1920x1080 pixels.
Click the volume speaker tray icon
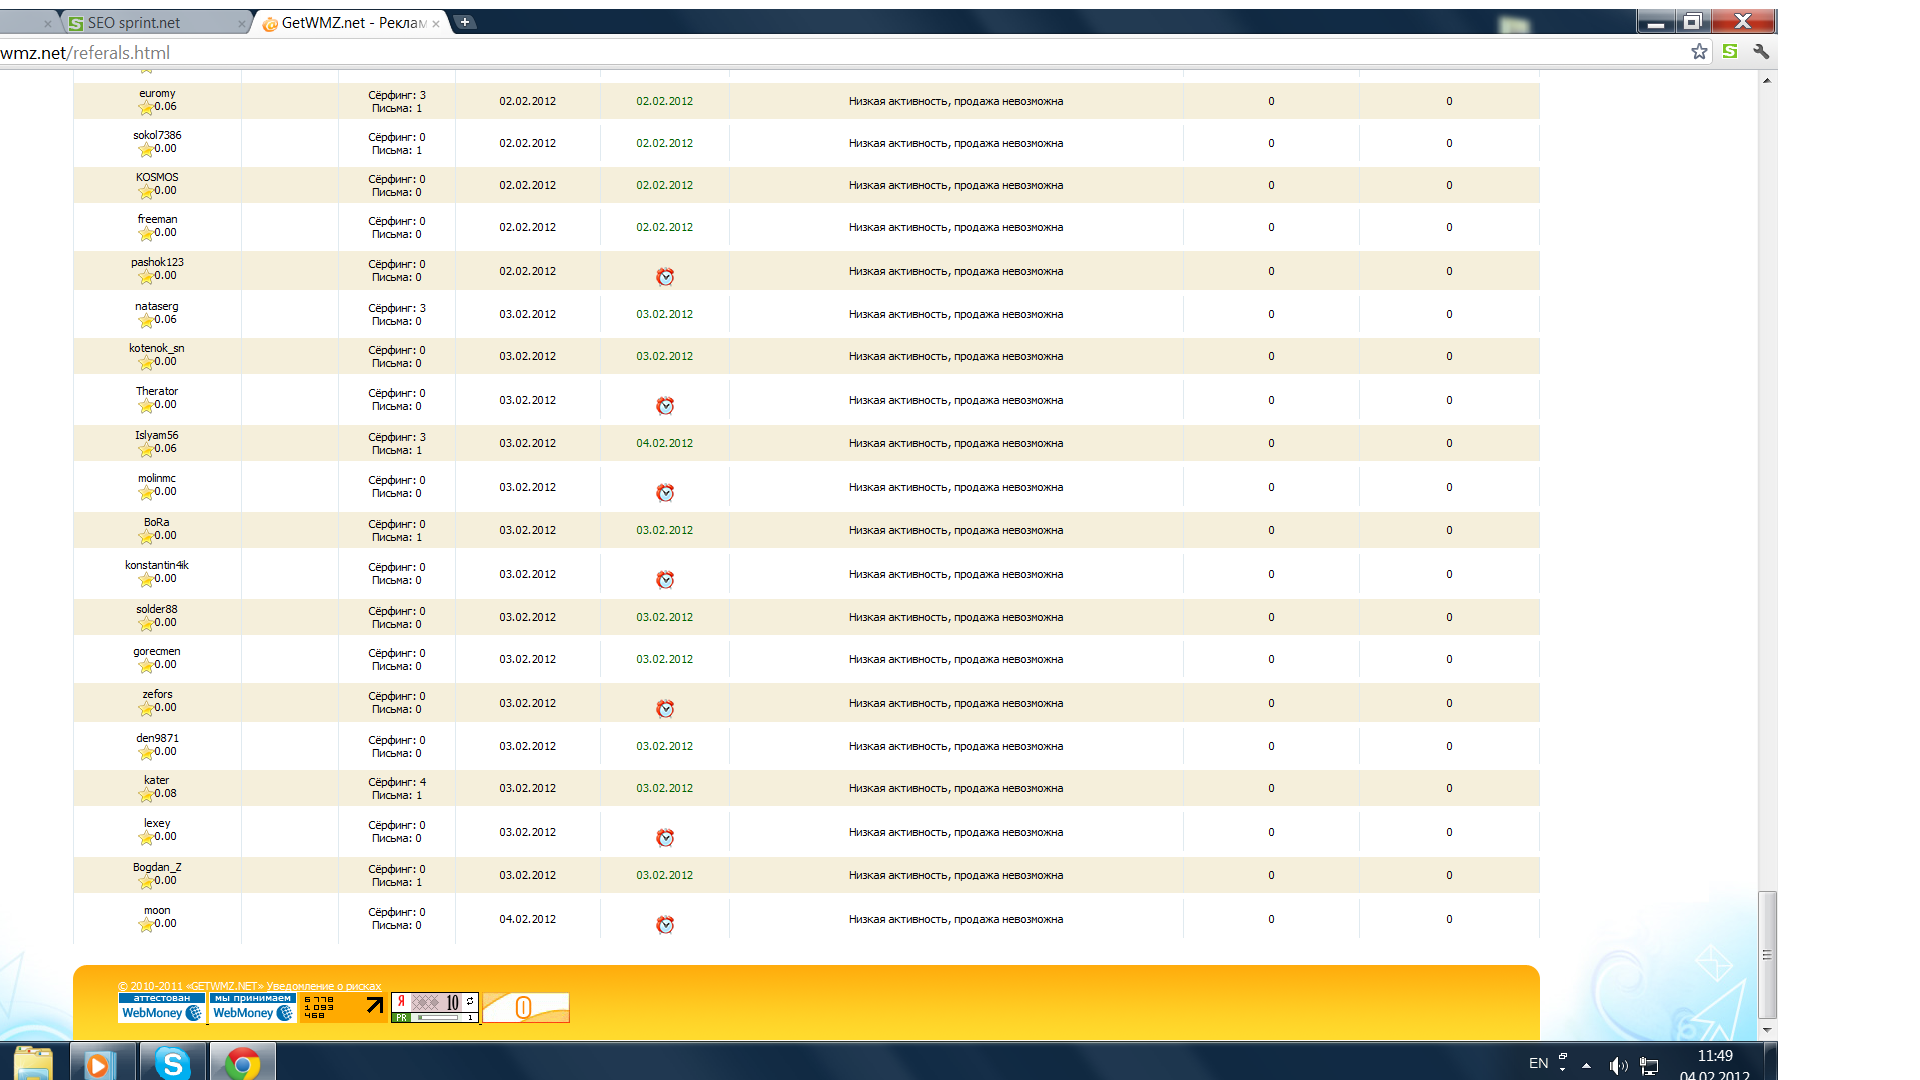click(x=1617, y=1066)
